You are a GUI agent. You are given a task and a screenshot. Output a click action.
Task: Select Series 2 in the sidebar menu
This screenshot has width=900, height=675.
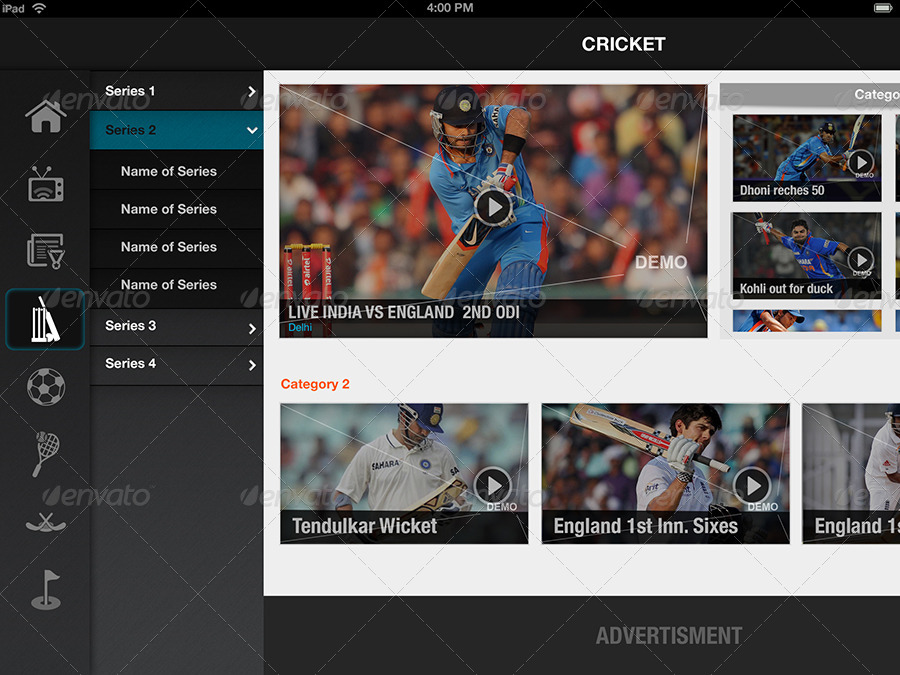(176, 130)
